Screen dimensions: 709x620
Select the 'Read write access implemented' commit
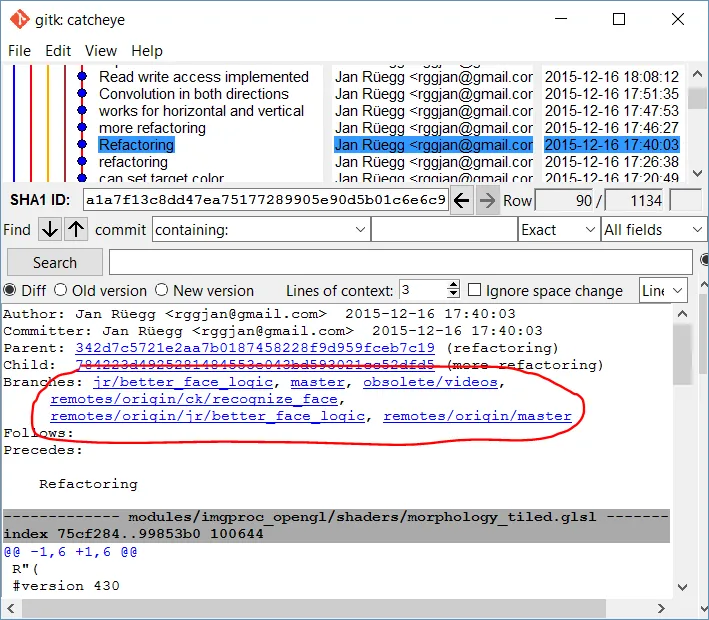pyautogui.click(x=203, y=76)
